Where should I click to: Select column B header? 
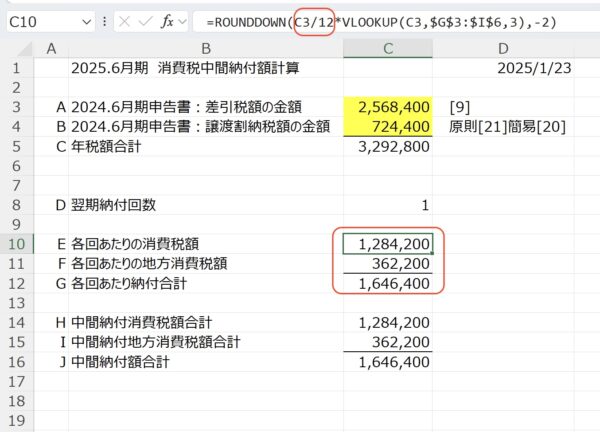click(206, 49)
